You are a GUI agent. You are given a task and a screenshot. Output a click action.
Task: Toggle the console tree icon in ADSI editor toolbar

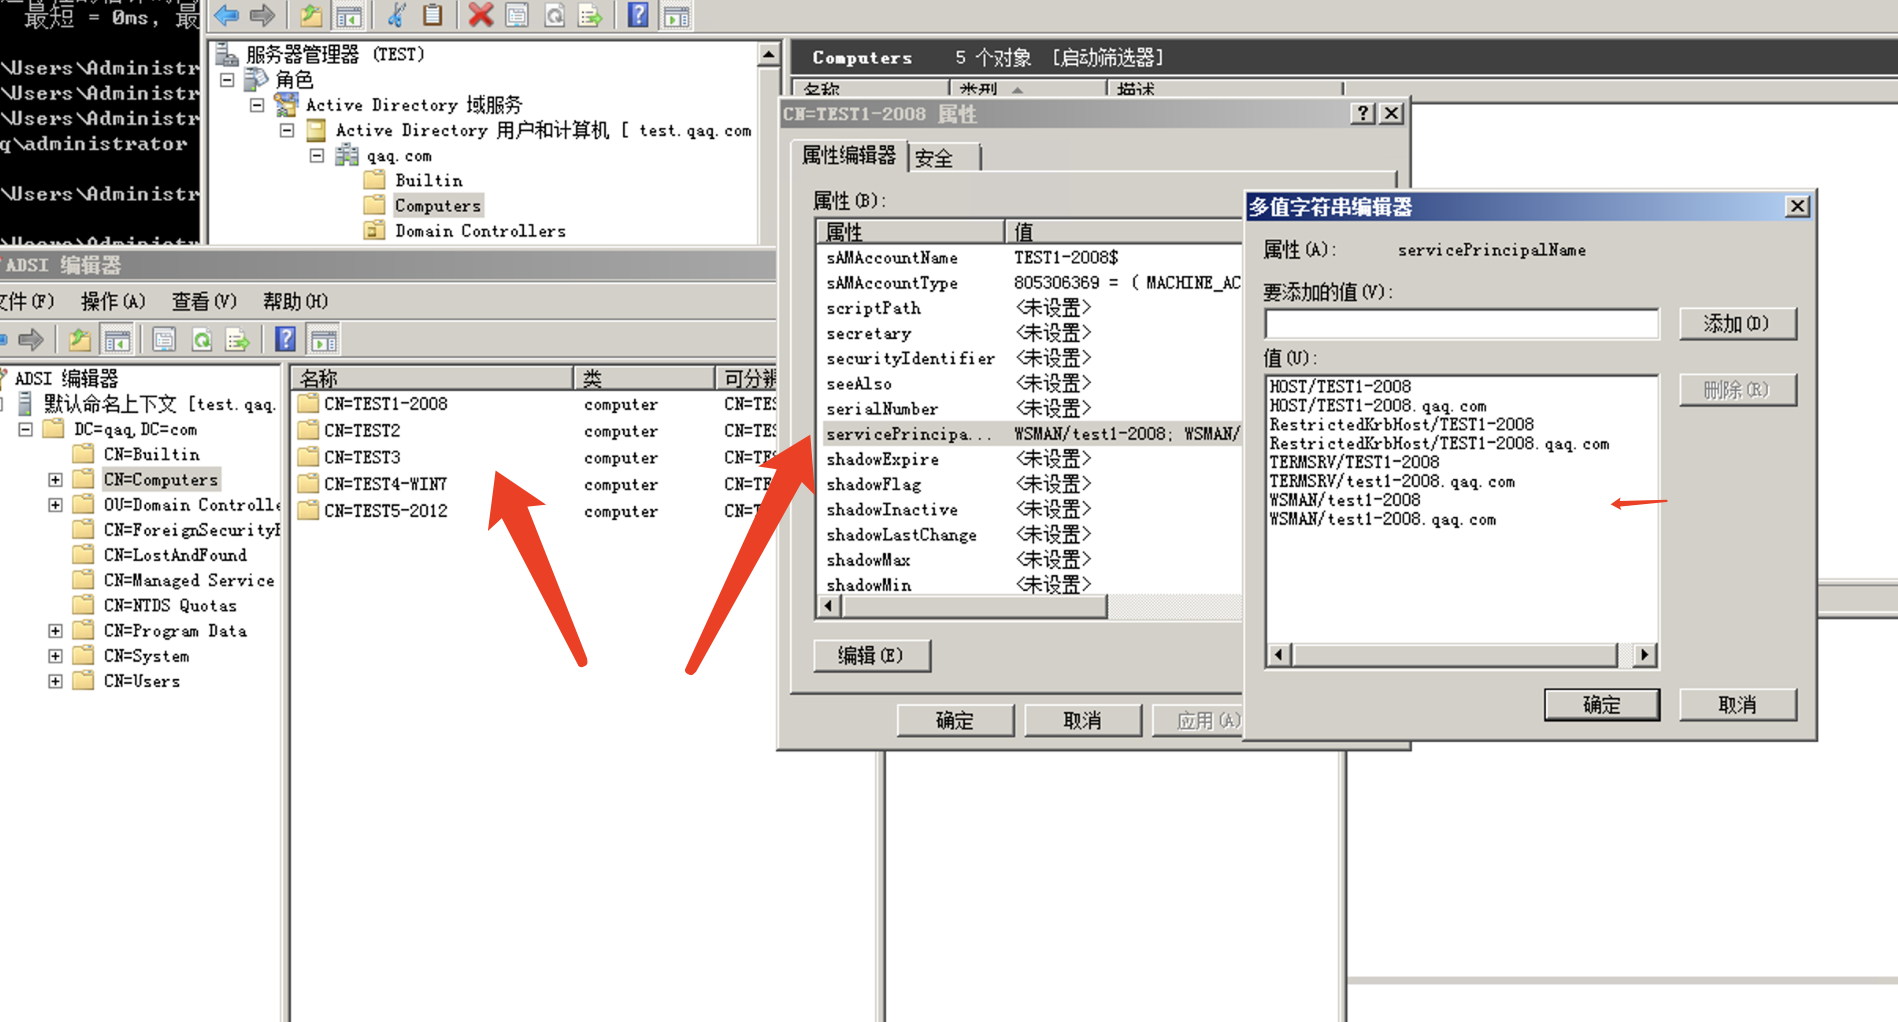[117, 339]
